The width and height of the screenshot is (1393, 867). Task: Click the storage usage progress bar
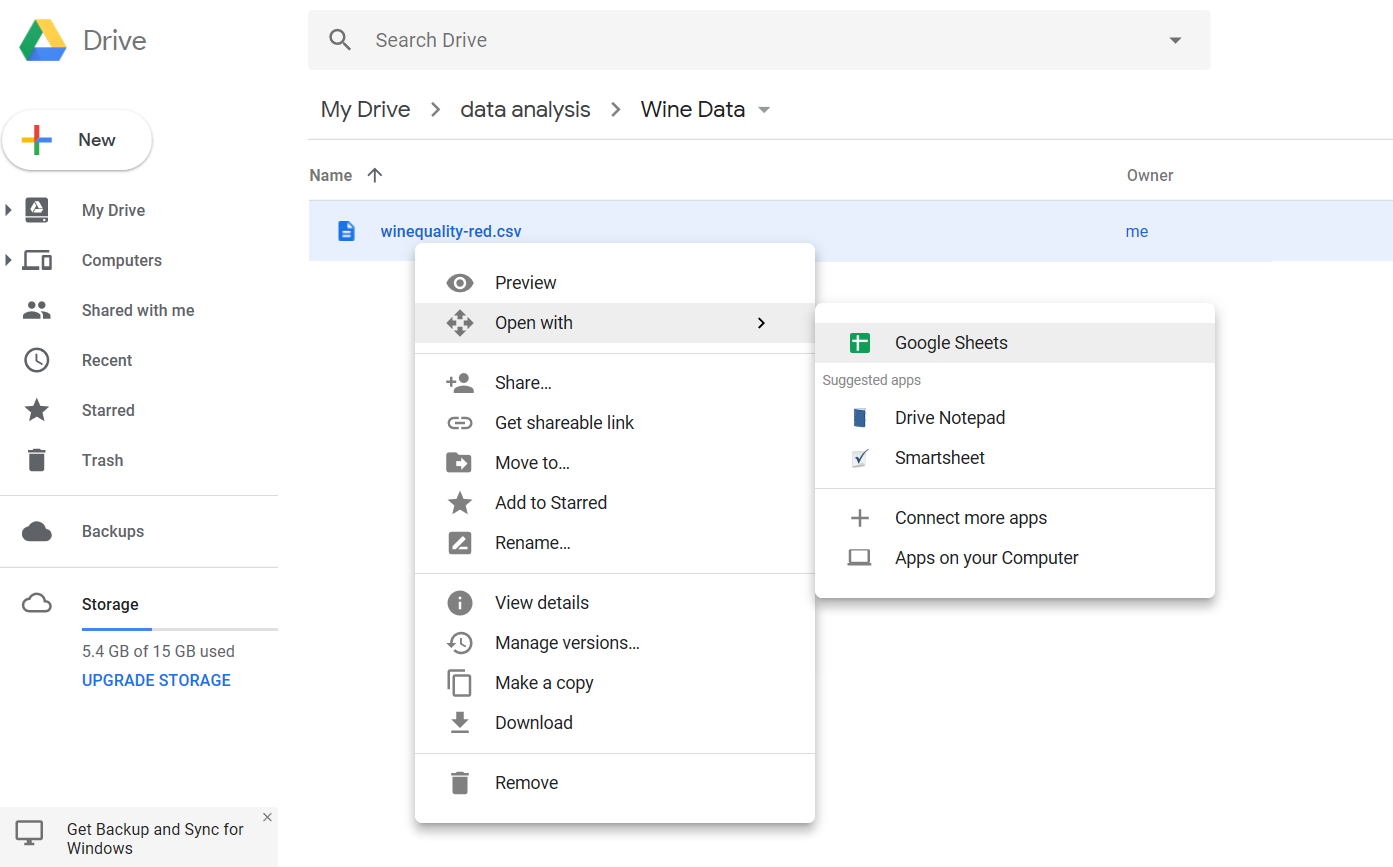click(x=180, y=631)
